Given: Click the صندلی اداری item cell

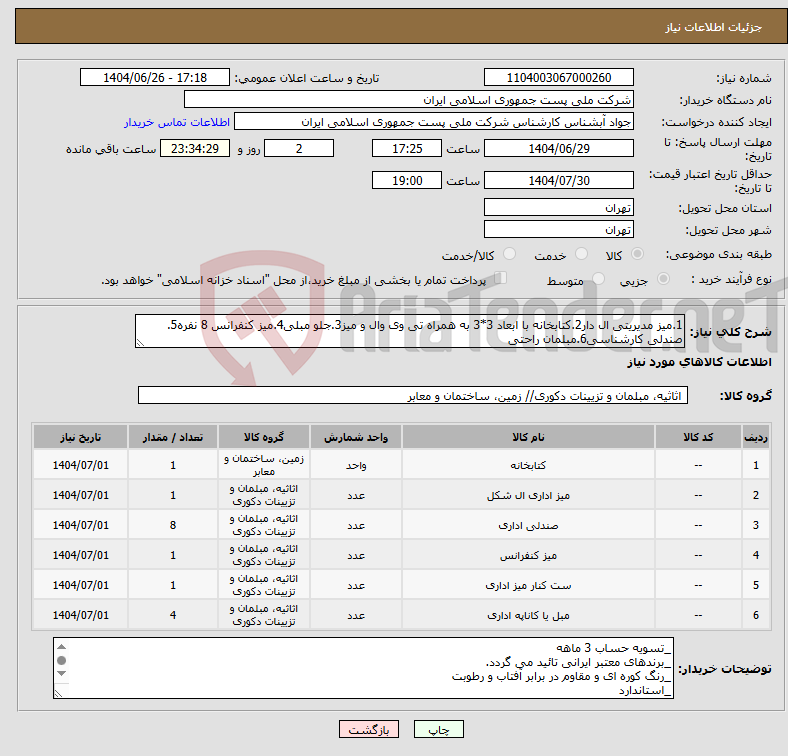Looking at the screenshot, I should (528, 525).
